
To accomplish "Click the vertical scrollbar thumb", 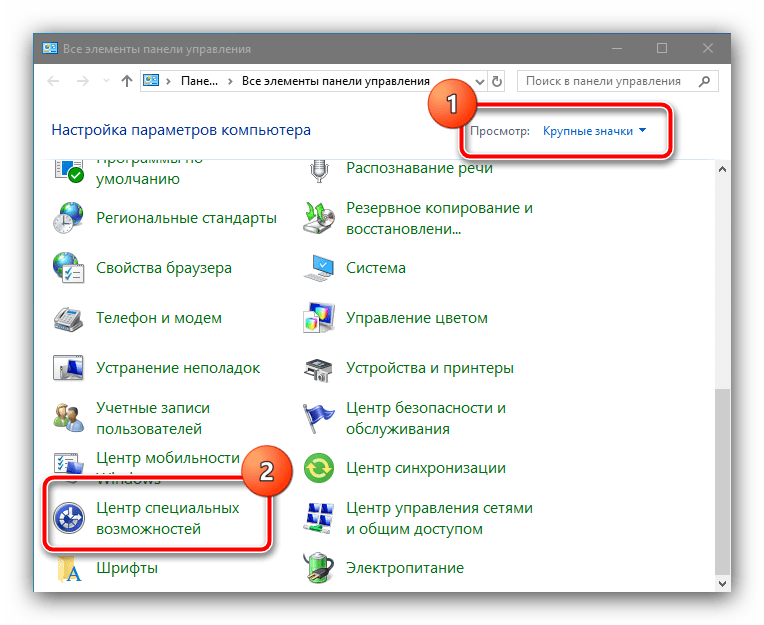I will pos(722,481).
